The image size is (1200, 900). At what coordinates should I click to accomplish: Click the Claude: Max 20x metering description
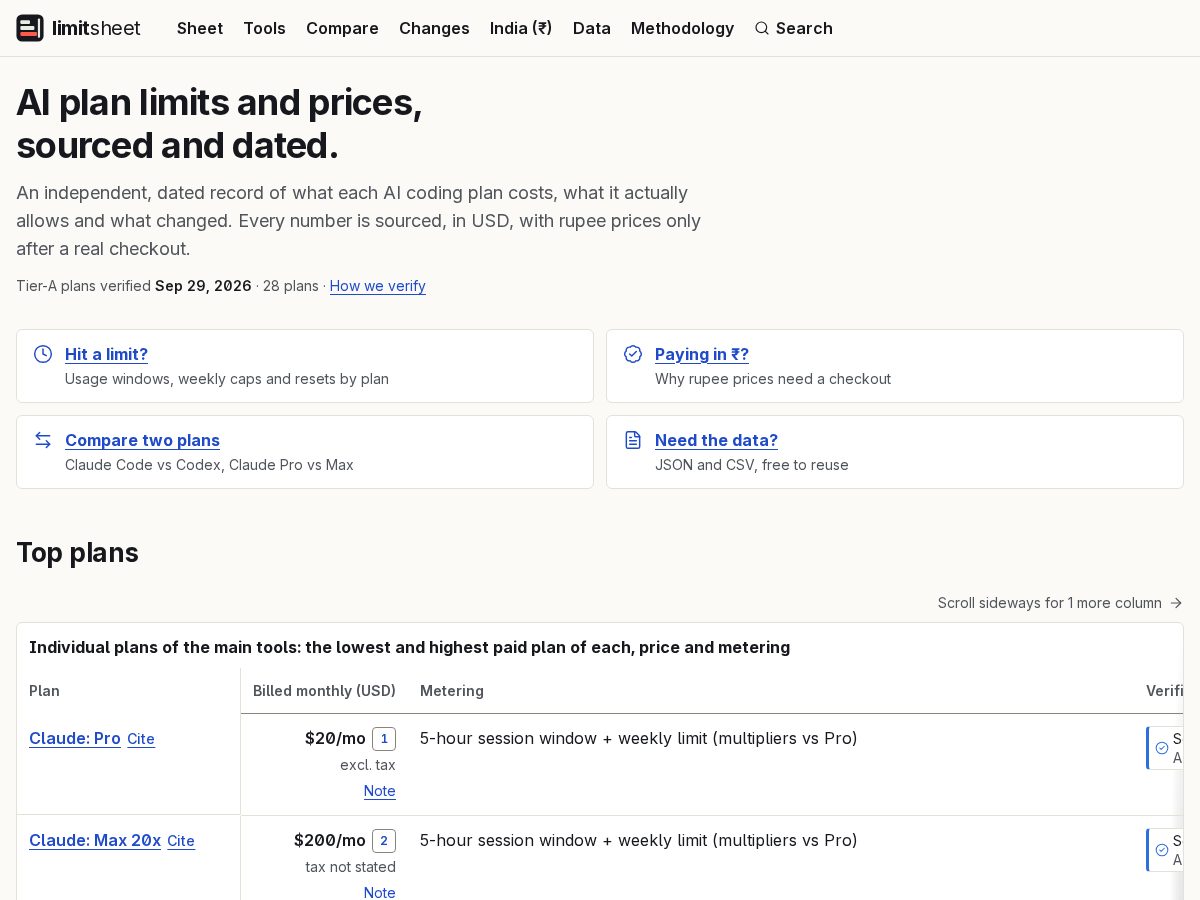click(639, 840)
